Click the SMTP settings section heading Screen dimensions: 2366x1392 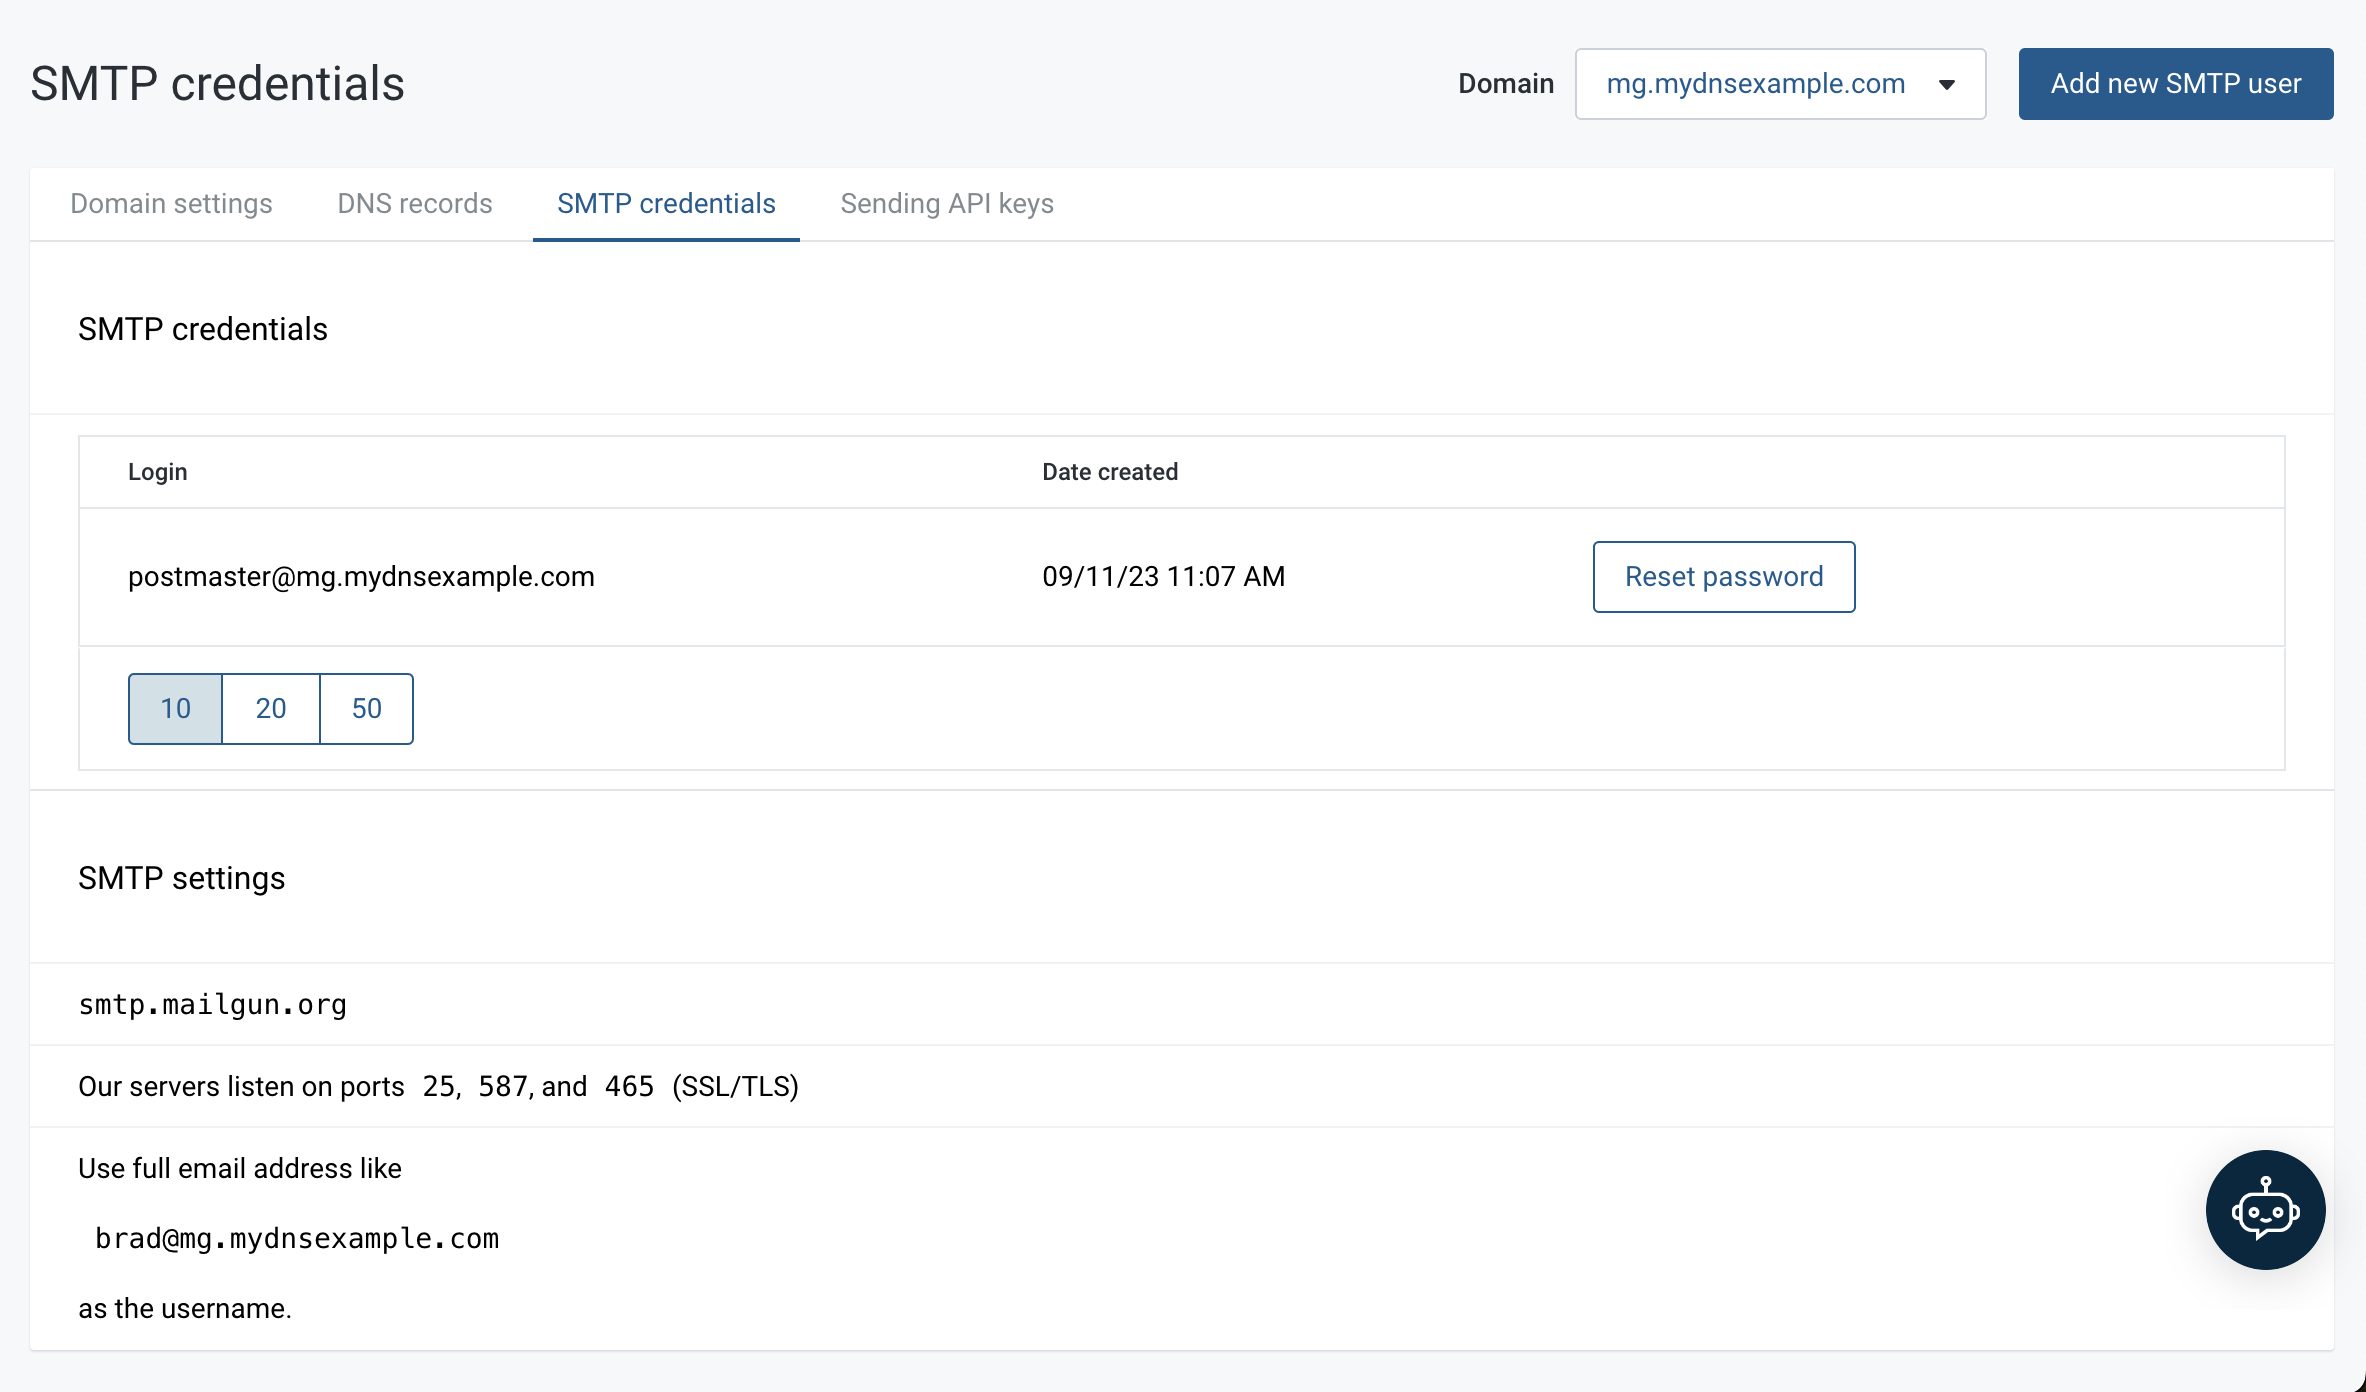pos(182,878)
